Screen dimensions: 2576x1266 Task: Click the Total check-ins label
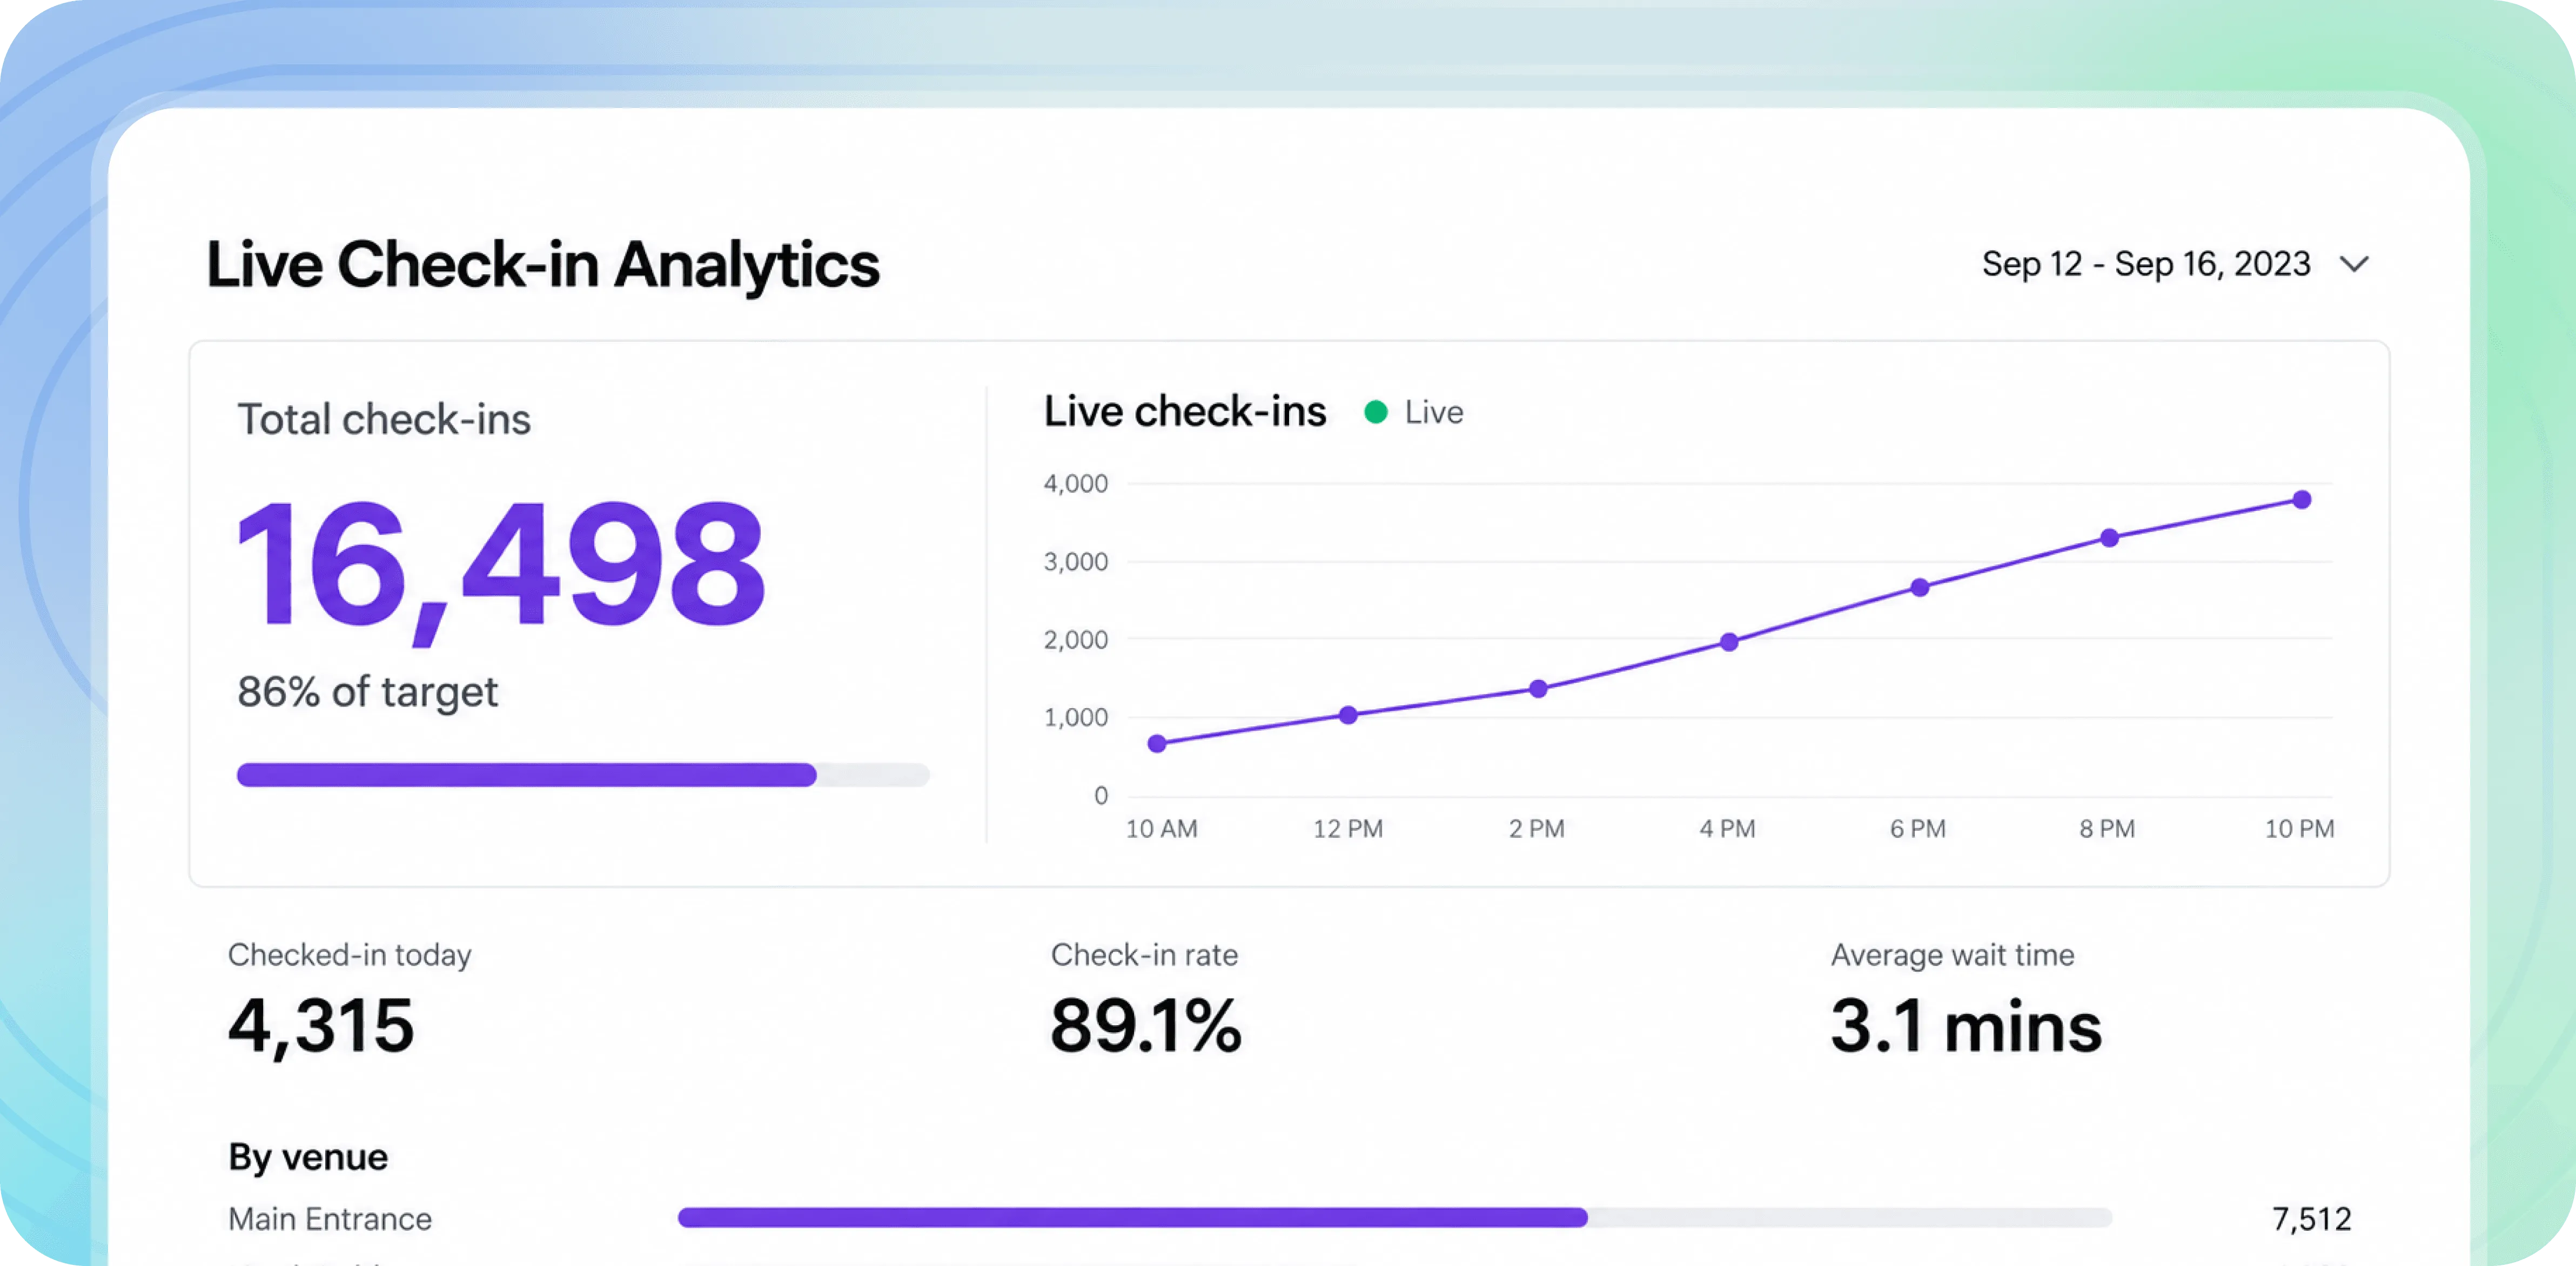coord(384,420)
